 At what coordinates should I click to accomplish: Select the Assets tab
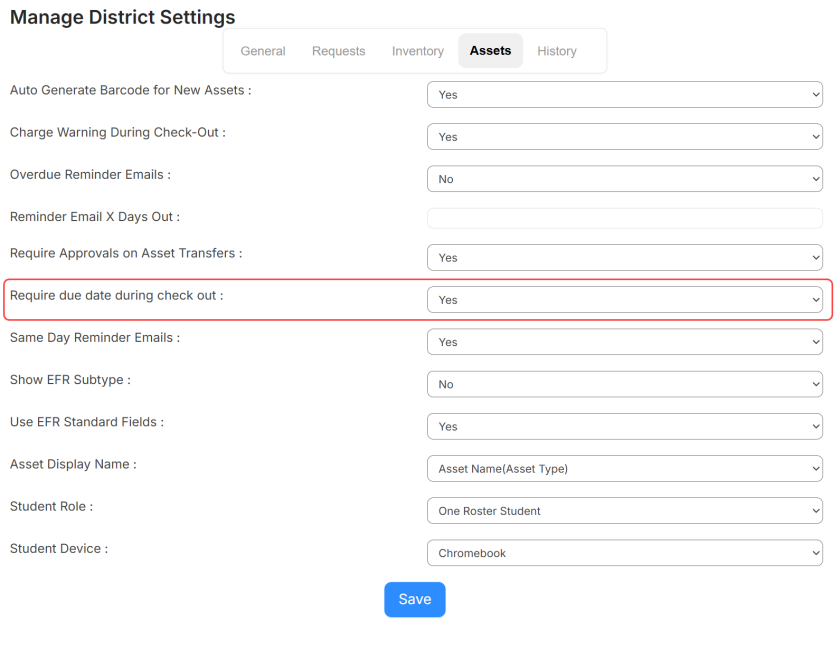coord(490,51)
